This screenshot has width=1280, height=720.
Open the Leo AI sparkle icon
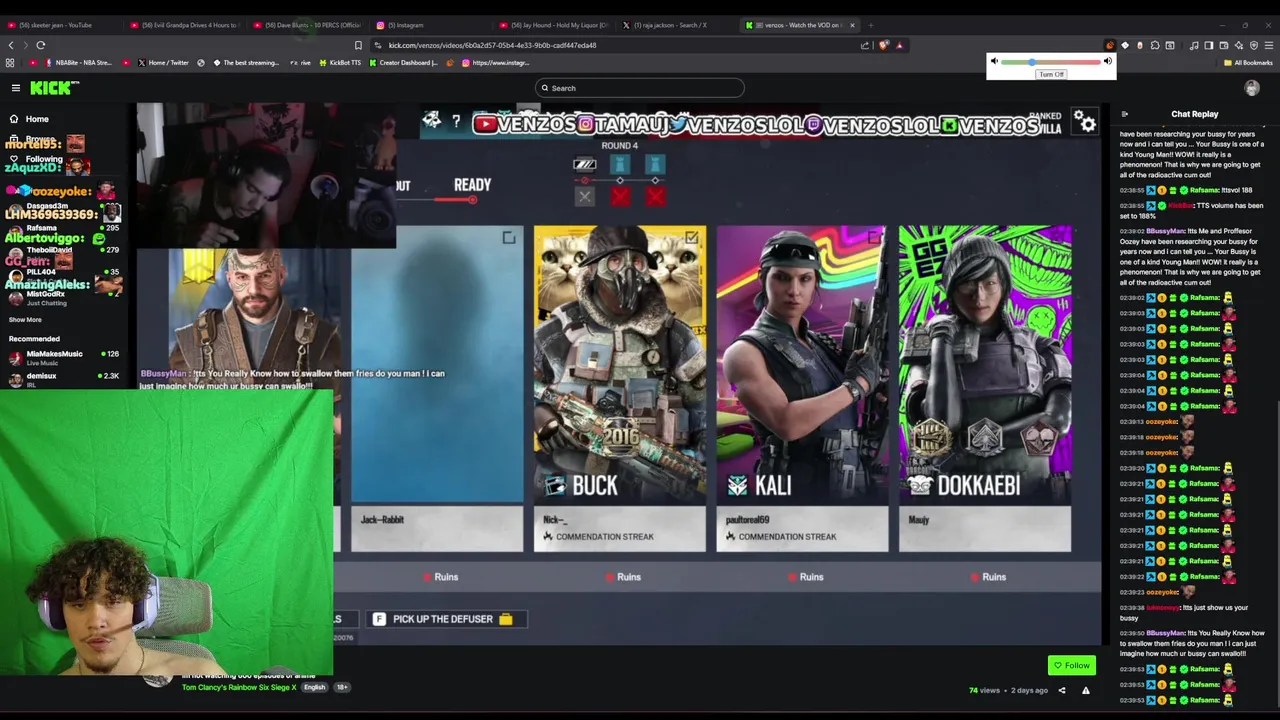click(1239, 45)
